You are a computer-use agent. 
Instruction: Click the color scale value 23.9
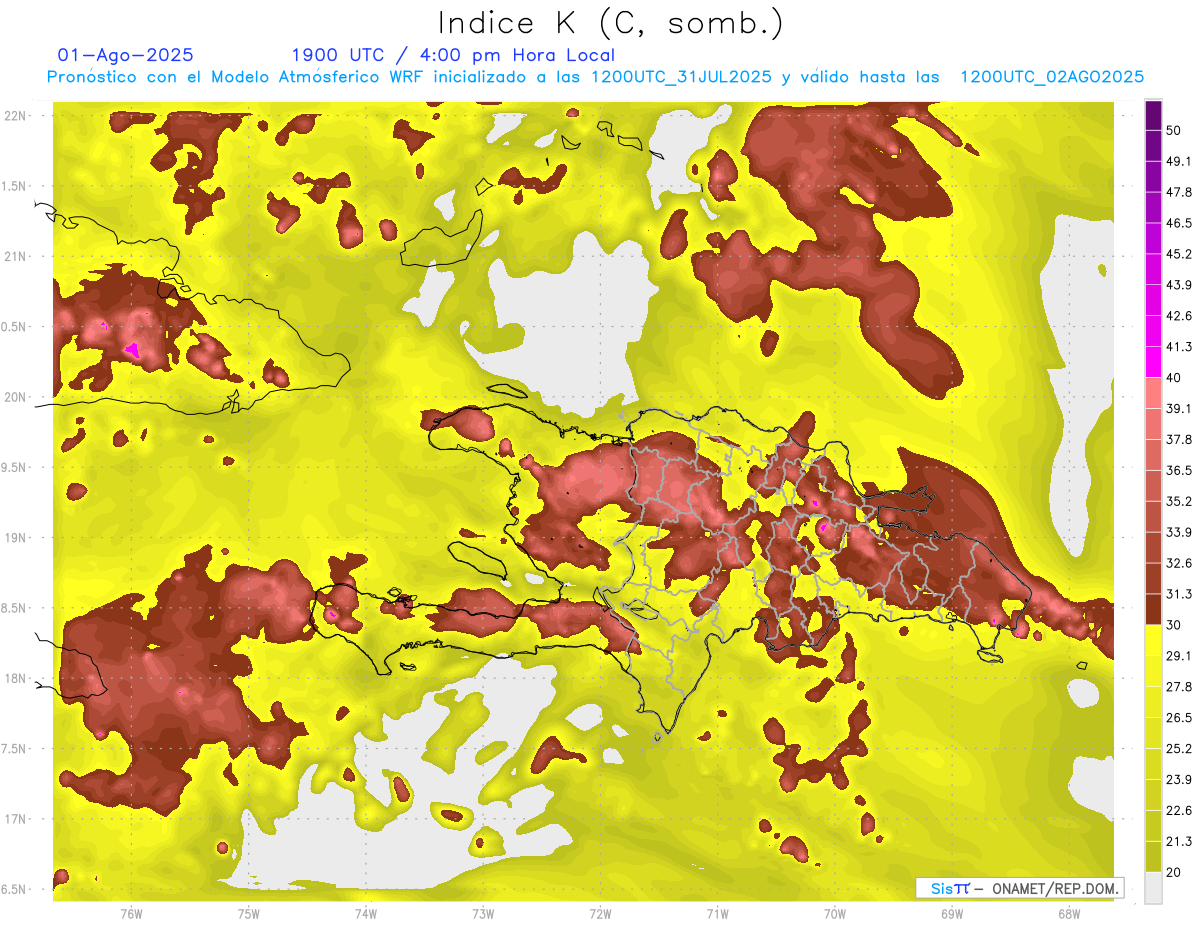(x=1179, y=780)
